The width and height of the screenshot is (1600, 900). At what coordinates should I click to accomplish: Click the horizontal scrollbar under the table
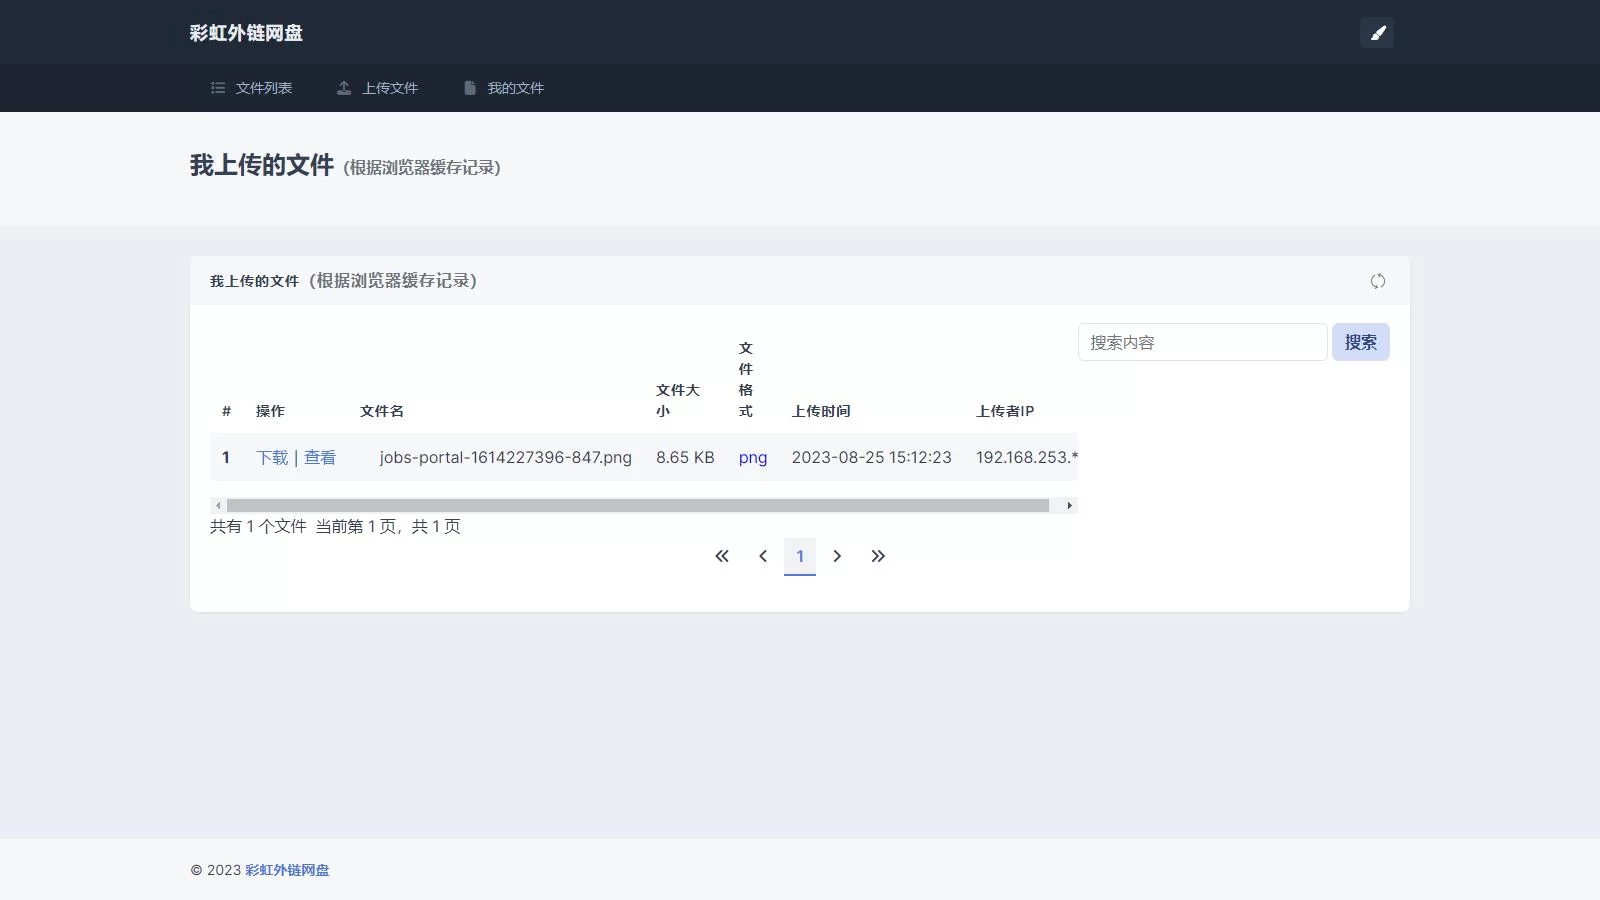(643, 505)
